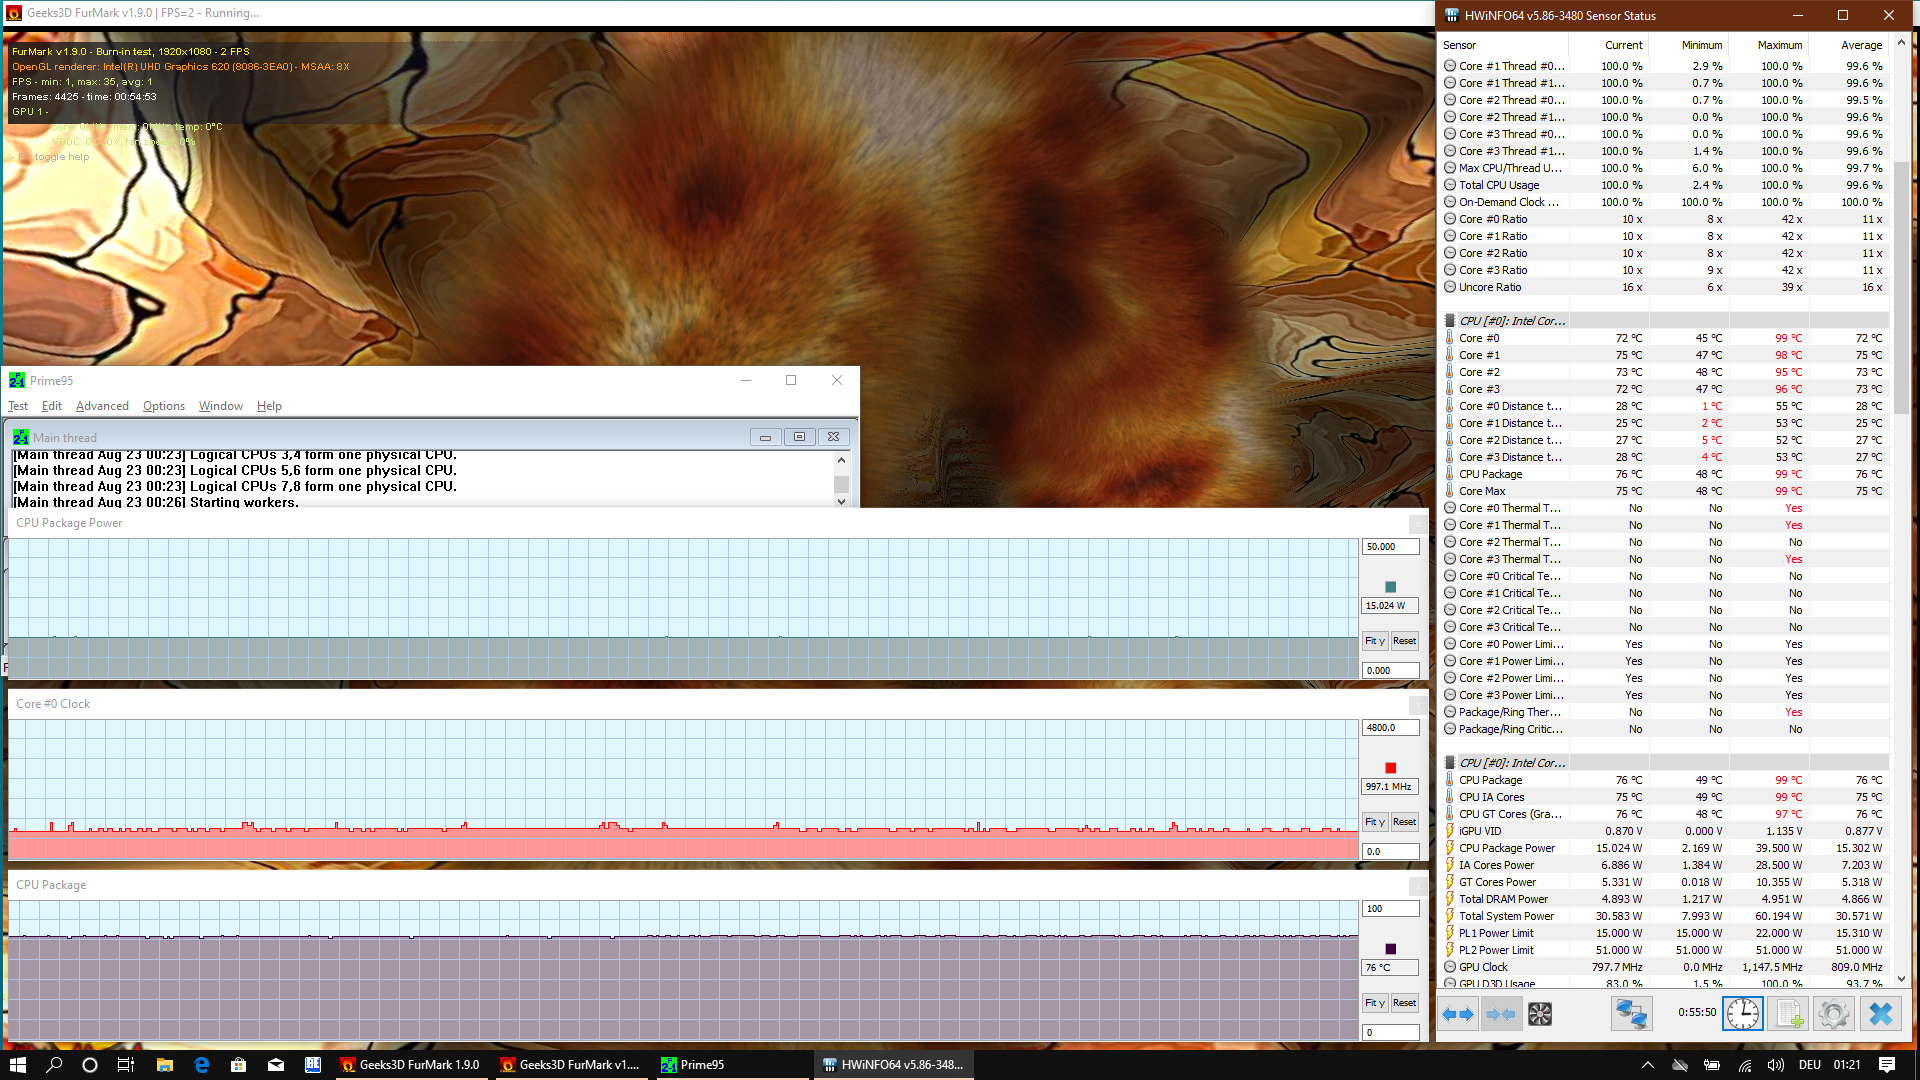Viewport: 1920px width, 1080px height.
Task: Launch File Explorer from taskbar
Action: [165, 1065]
